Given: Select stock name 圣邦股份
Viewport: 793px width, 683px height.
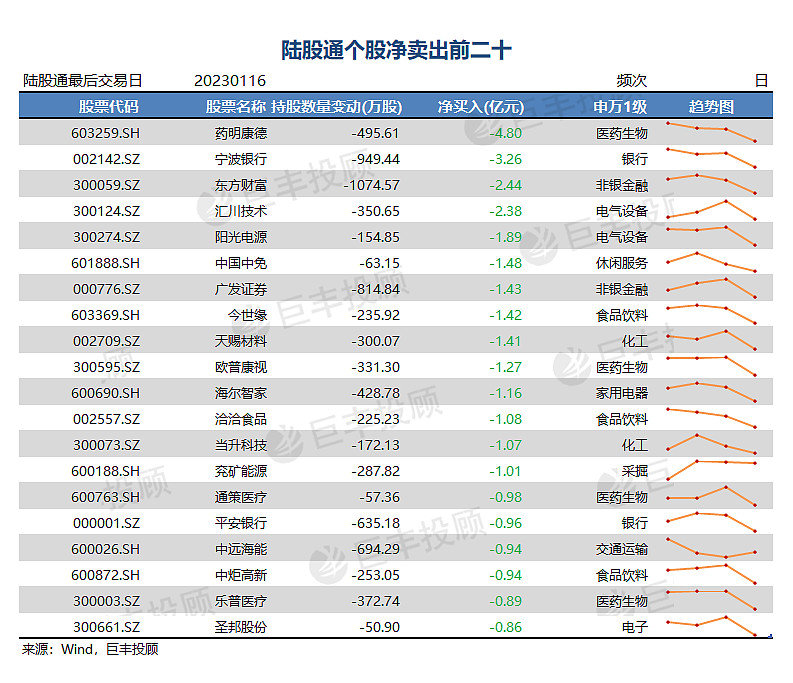Looking at the screenshot, I should 241,627.
